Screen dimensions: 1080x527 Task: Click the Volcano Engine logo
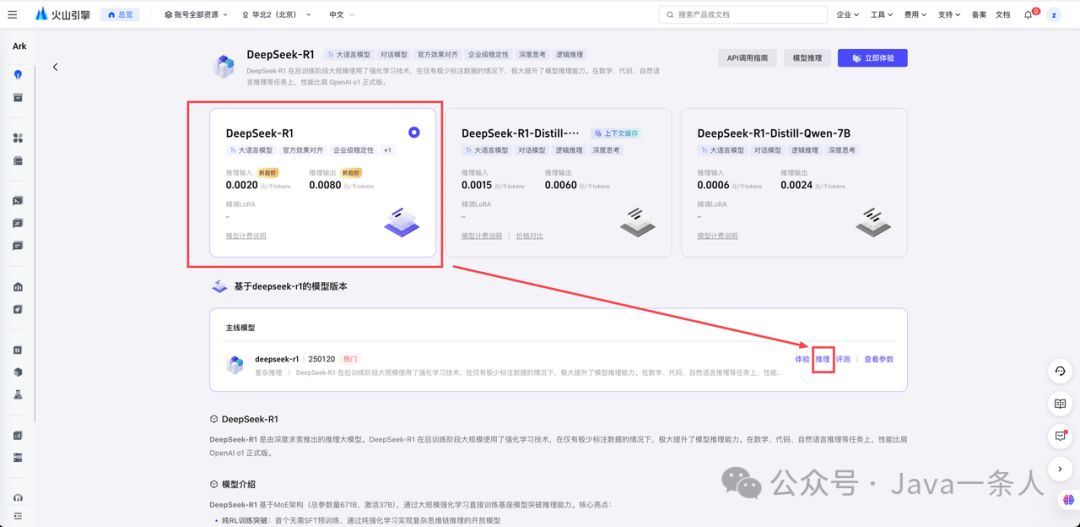[x=62, y=14]
